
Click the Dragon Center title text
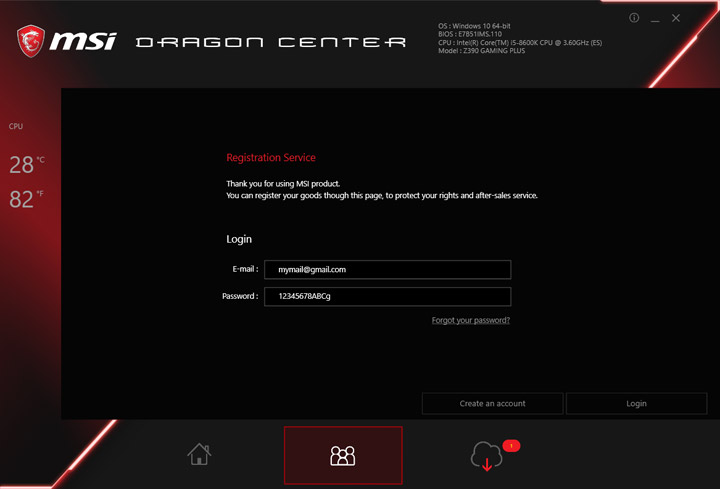[x=271, y=42]
